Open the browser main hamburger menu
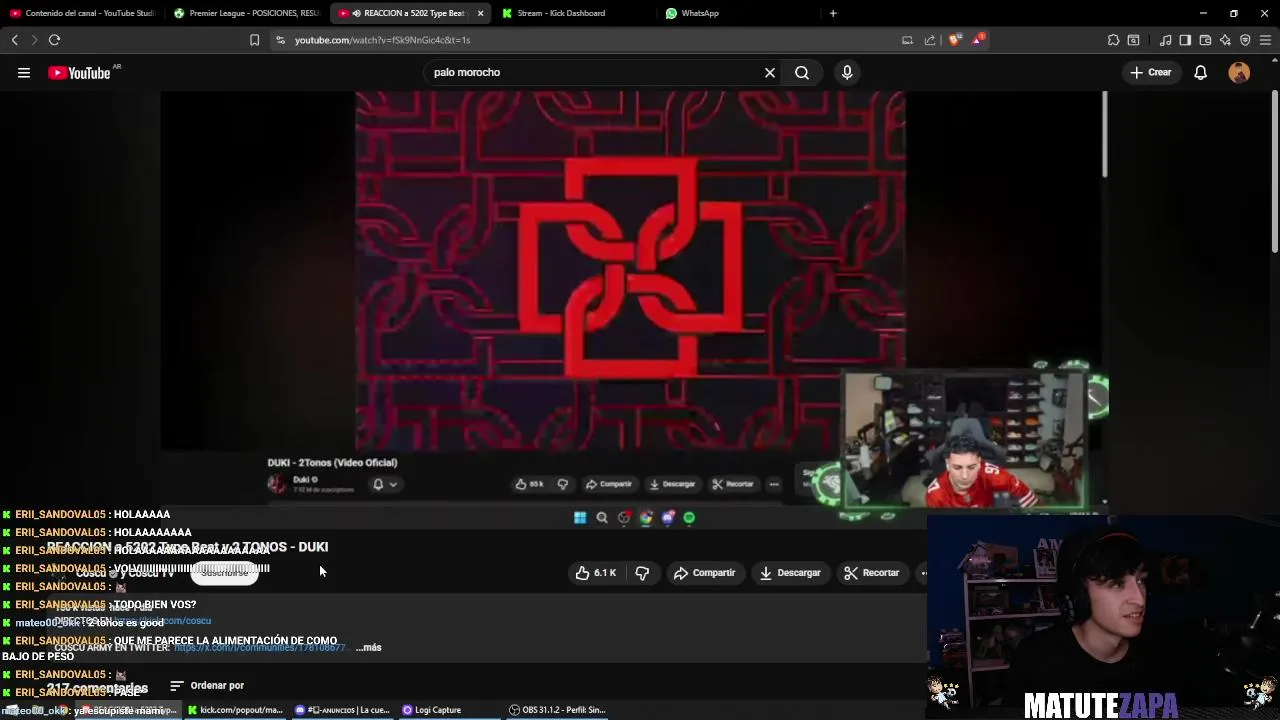 (1265, 40)
